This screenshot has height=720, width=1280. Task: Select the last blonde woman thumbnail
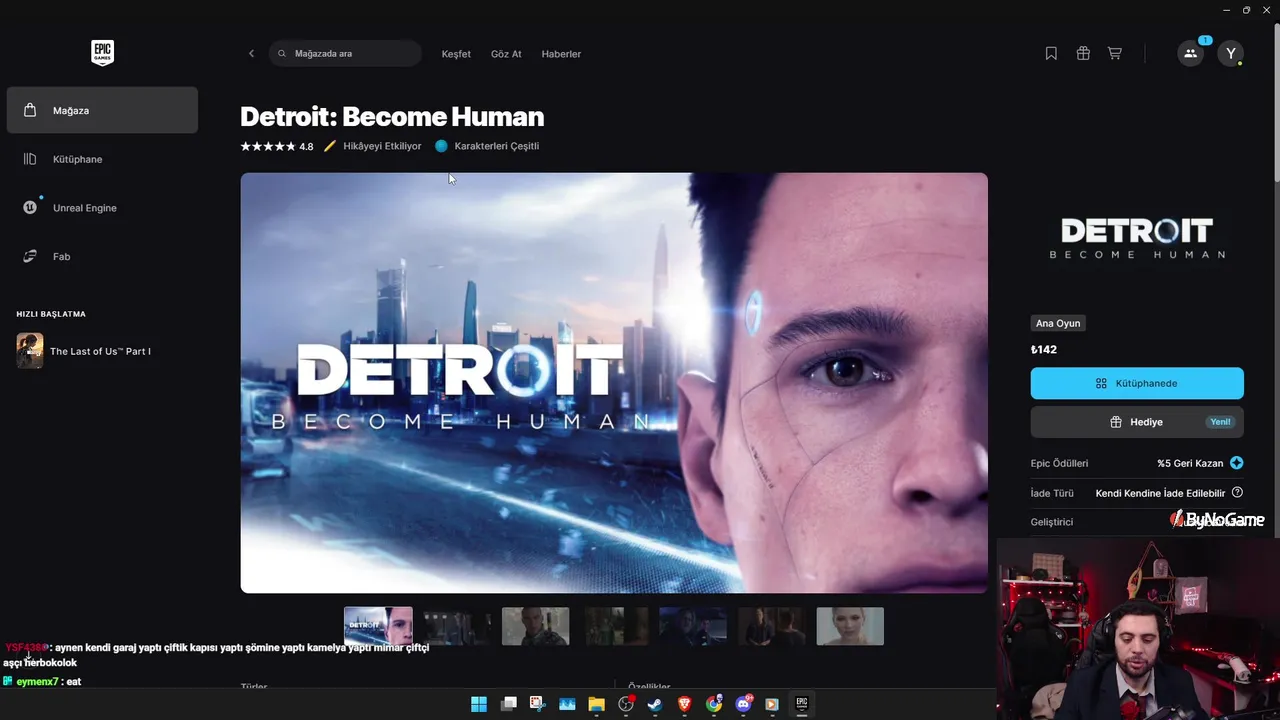click(850, 626)
